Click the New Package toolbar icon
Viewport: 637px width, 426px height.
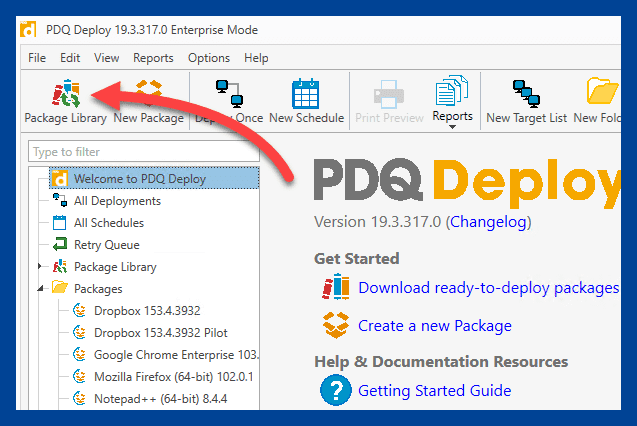point(149,94)
